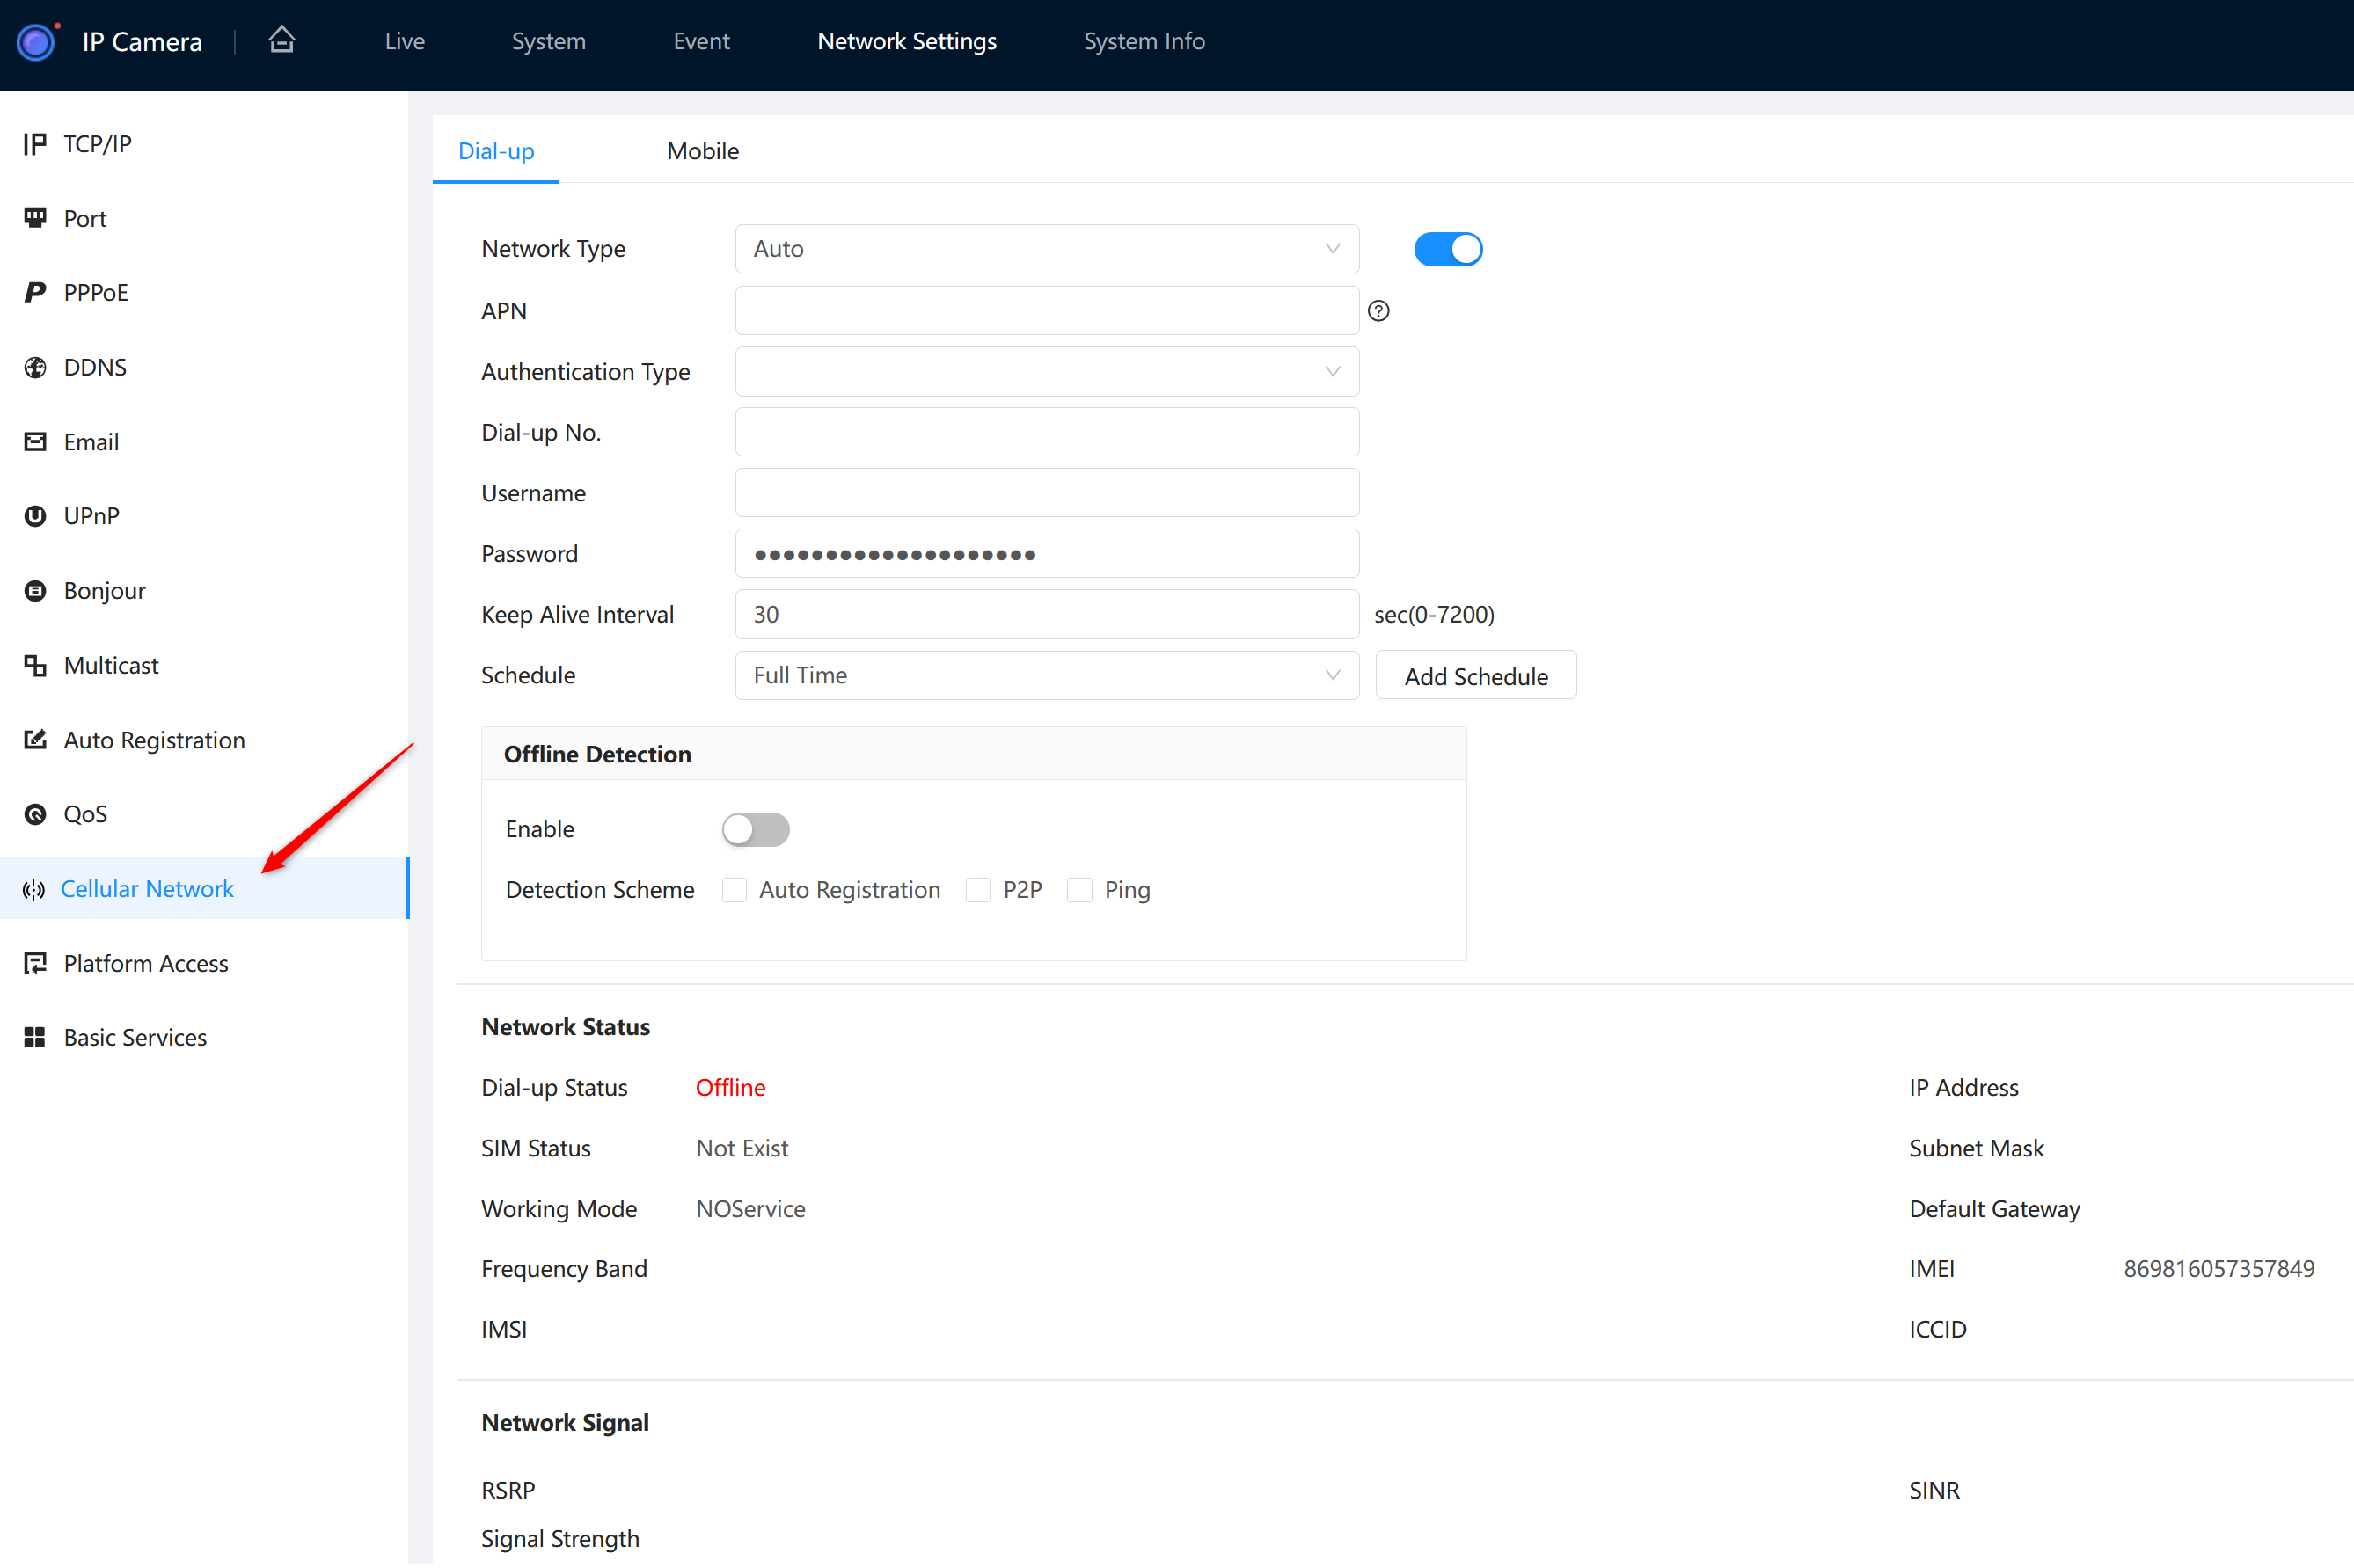
Task: Focus the Password input field
Action: click(x=1047, y=554)
